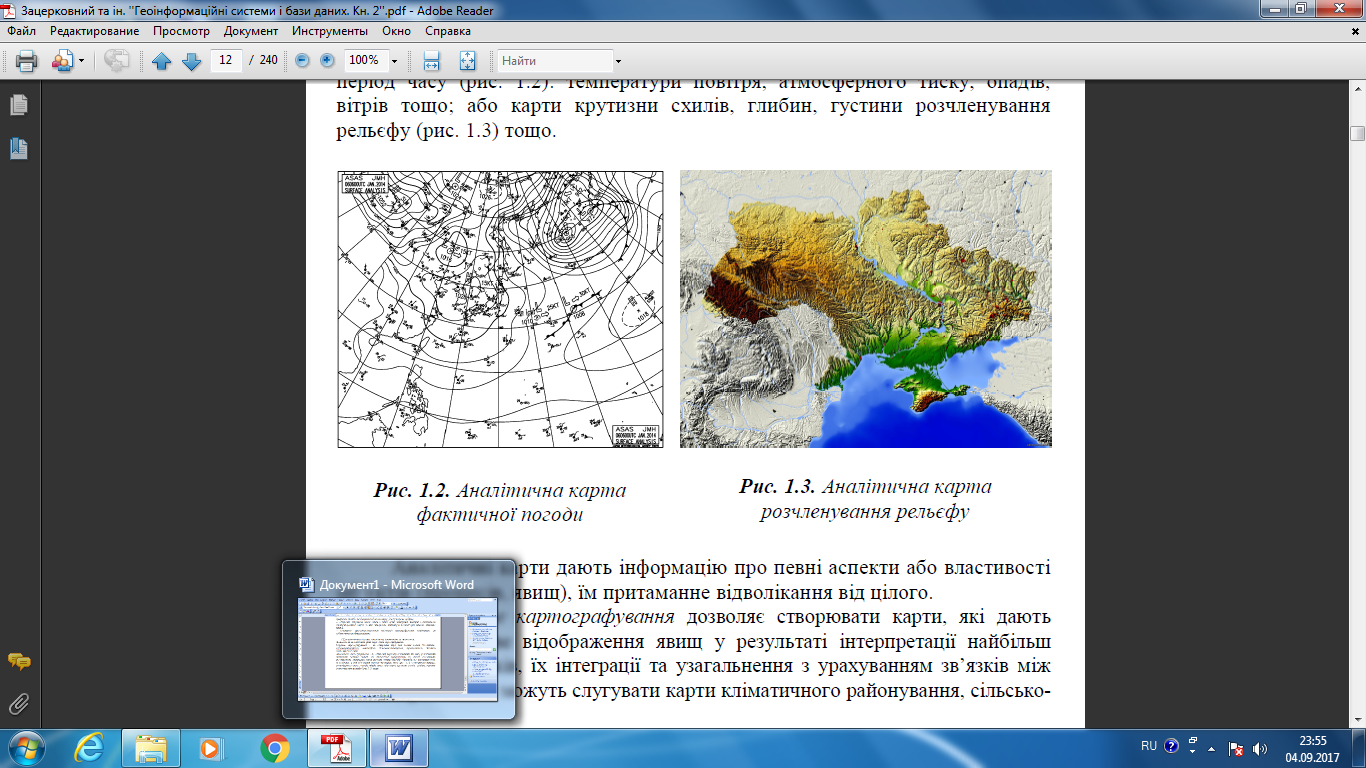1366x768 pixels.
Task: Click the Action Center flag icon
Action: [1236, 748]
